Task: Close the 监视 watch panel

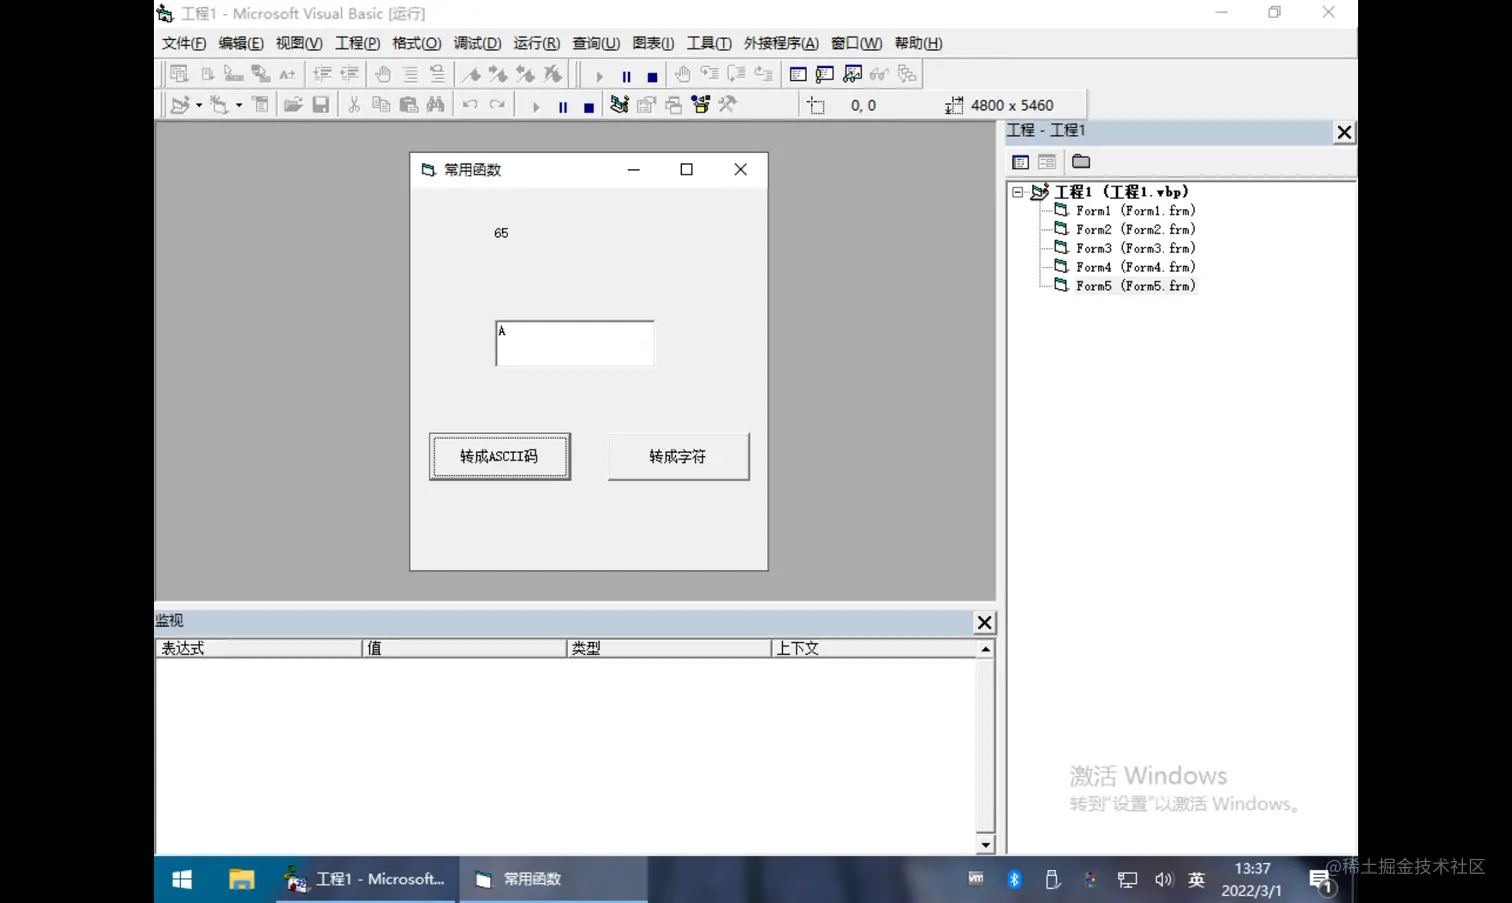Action: (984, 622)
